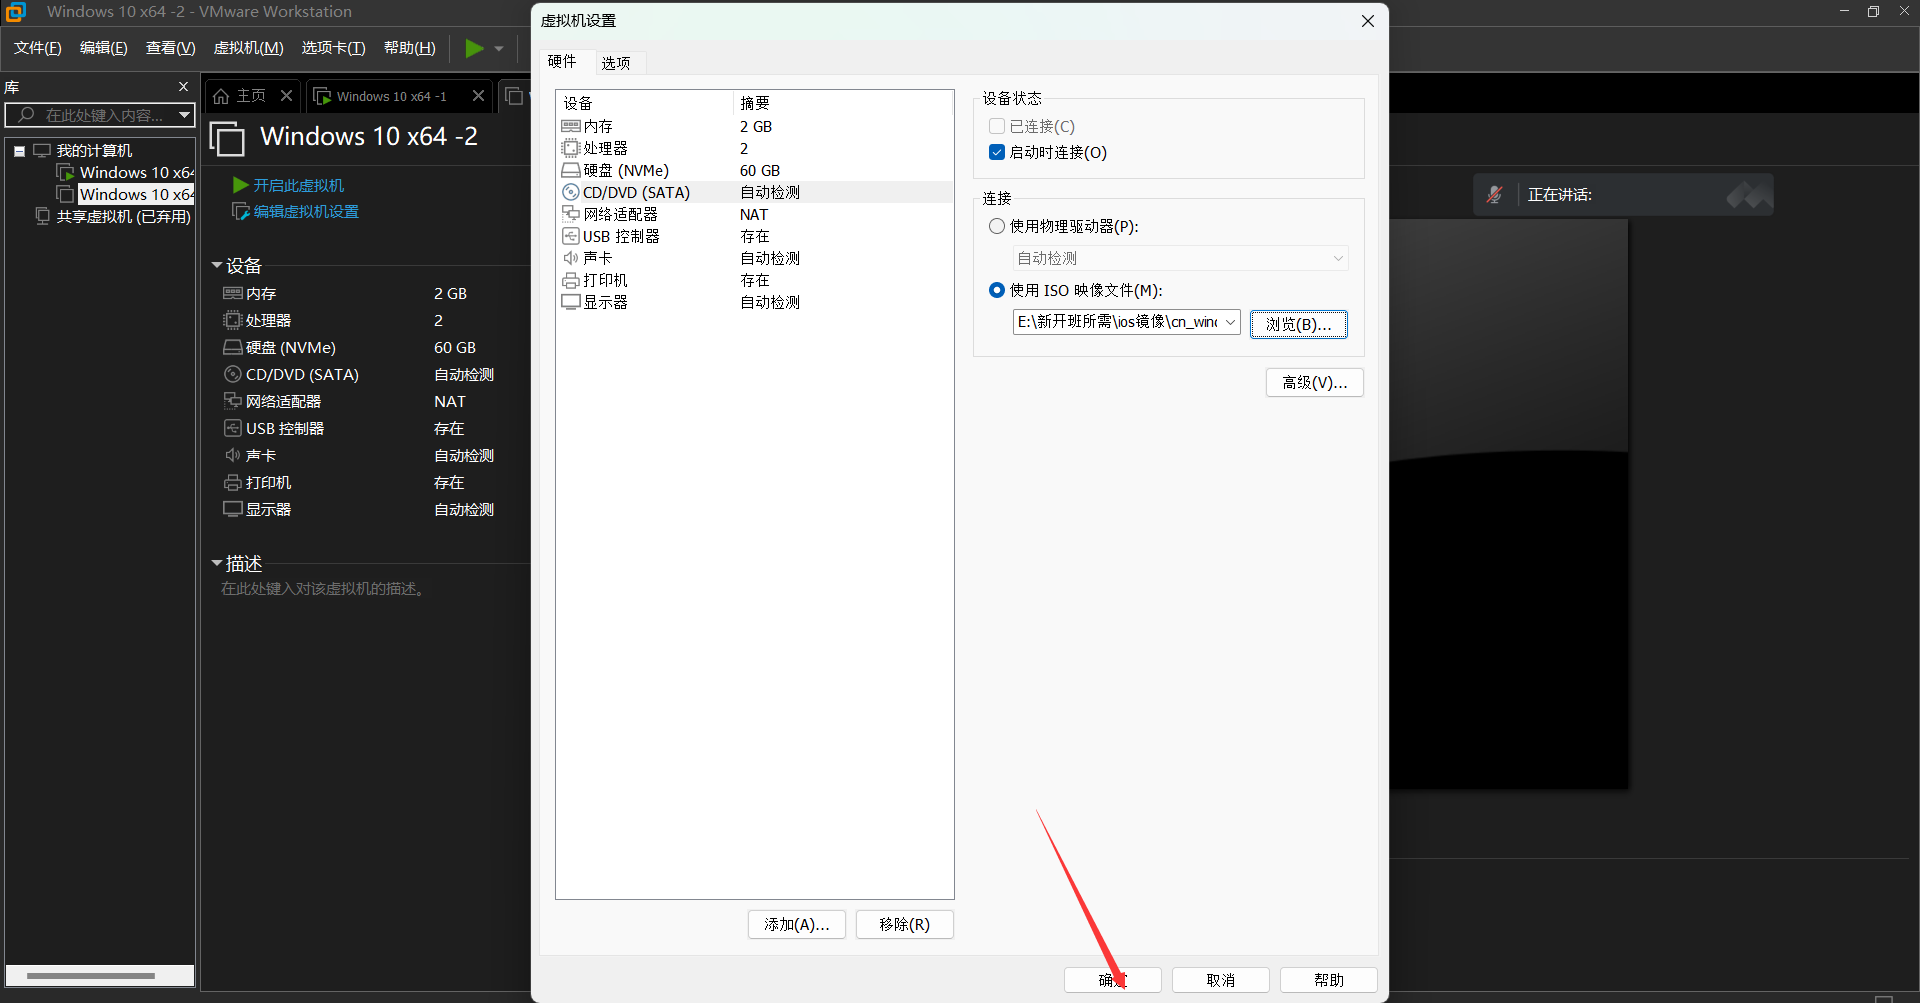This screenshot has width=1920, height=1003.
Task: Select the 使用 ISO 映像文件(M) radio button
Action: click(x=997, y=290)
